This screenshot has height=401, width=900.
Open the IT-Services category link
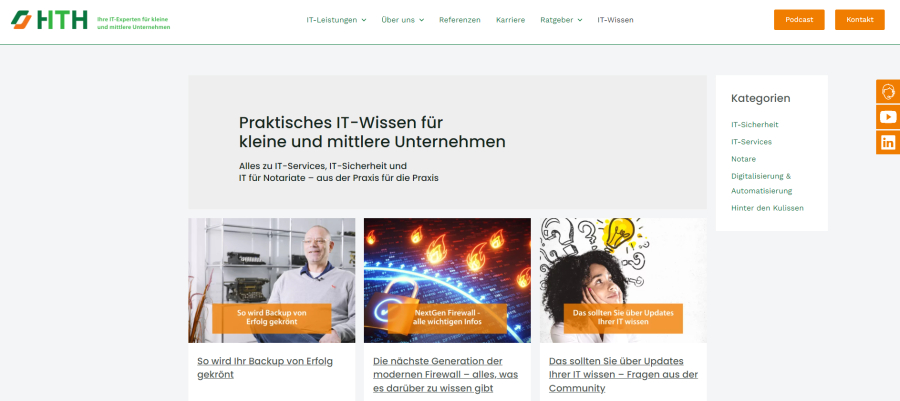(x=751, y=142)
